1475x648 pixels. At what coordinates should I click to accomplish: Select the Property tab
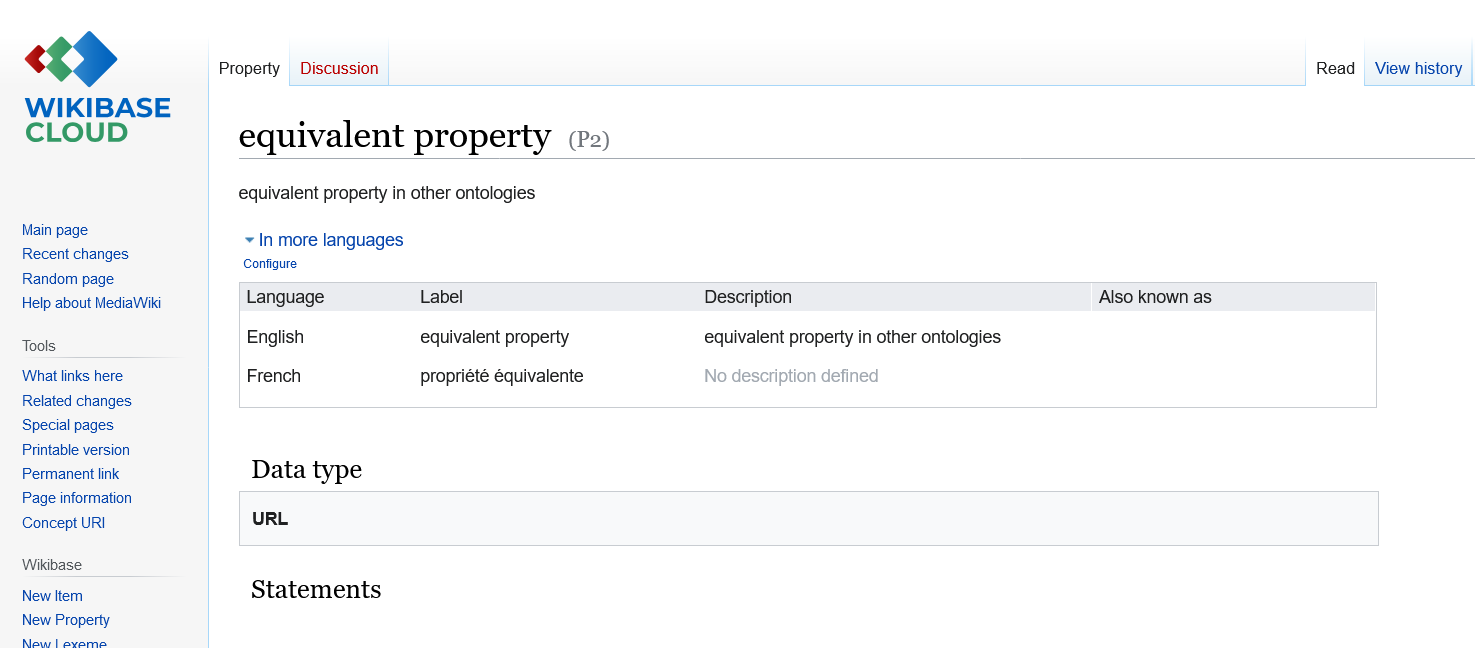(x=249, y=68)
